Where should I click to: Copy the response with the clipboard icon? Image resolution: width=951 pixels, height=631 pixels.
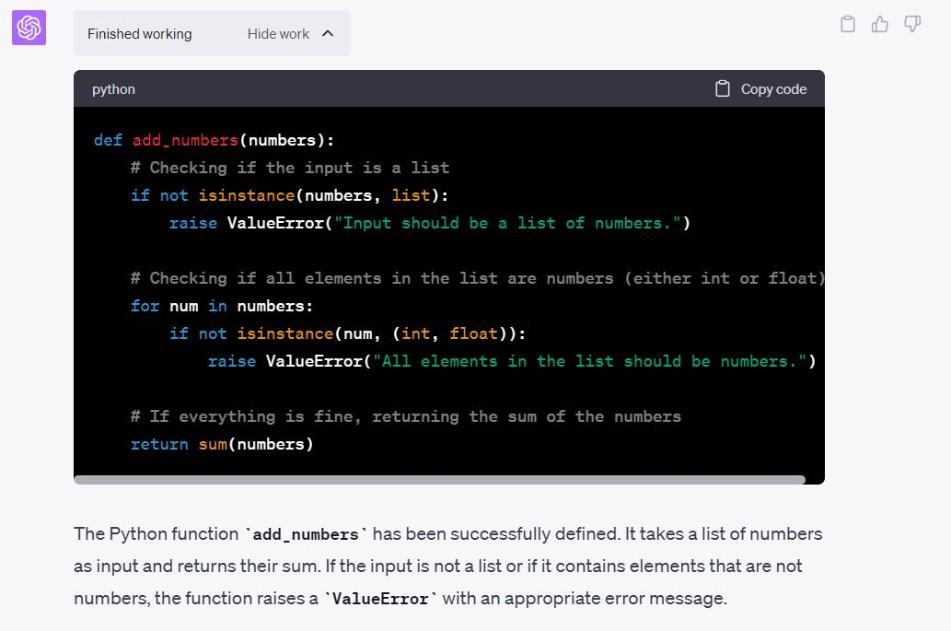pyautogui.click(x=847, y=24)
